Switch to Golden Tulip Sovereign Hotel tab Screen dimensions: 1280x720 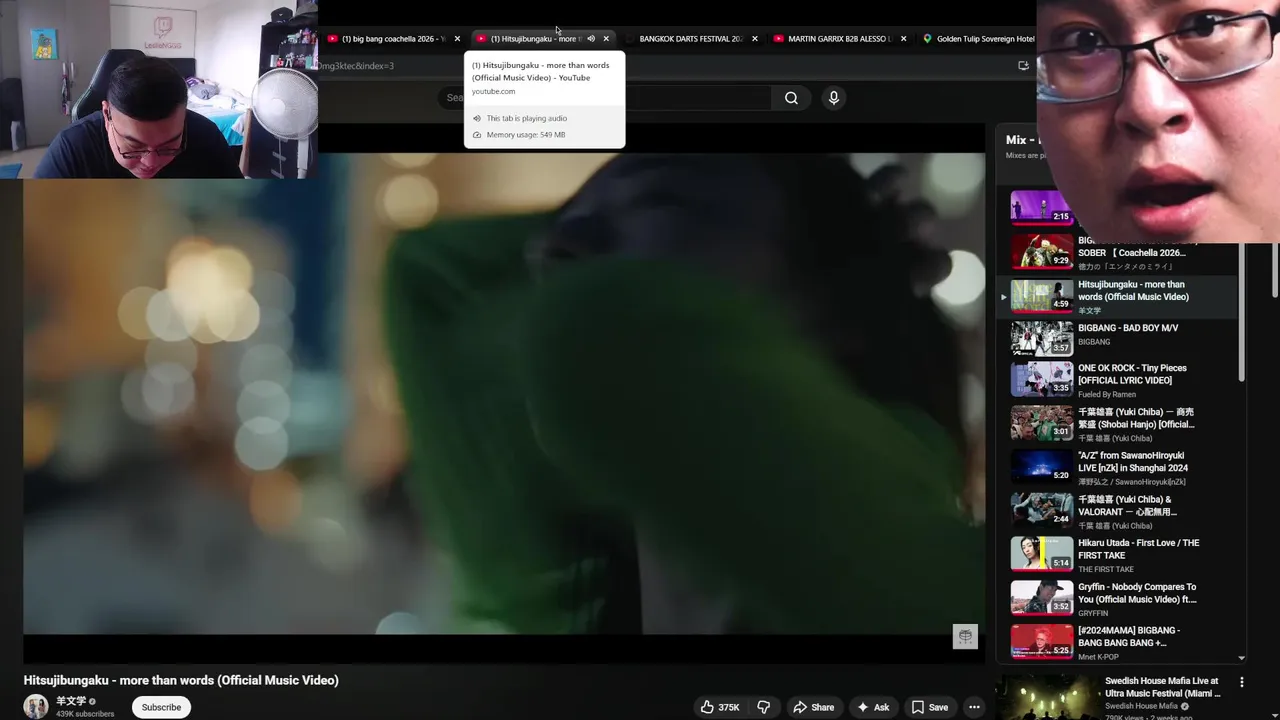point(978,39)
